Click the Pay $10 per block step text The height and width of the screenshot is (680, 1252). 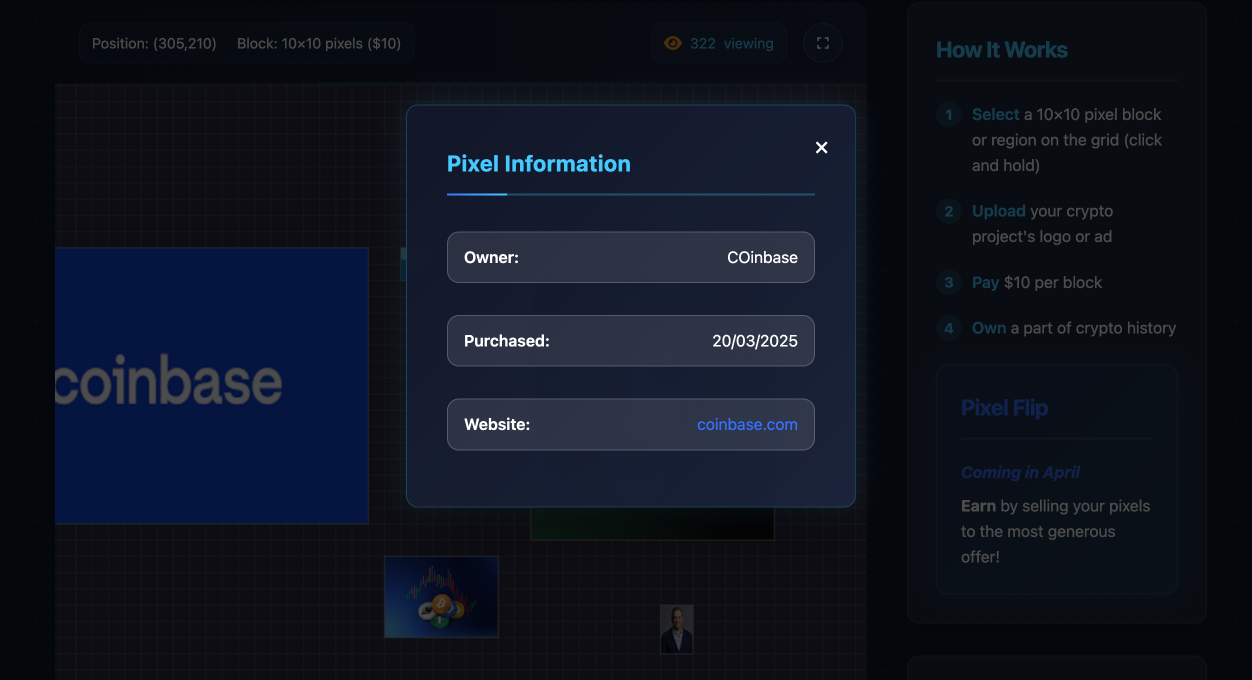[1037, 283]
